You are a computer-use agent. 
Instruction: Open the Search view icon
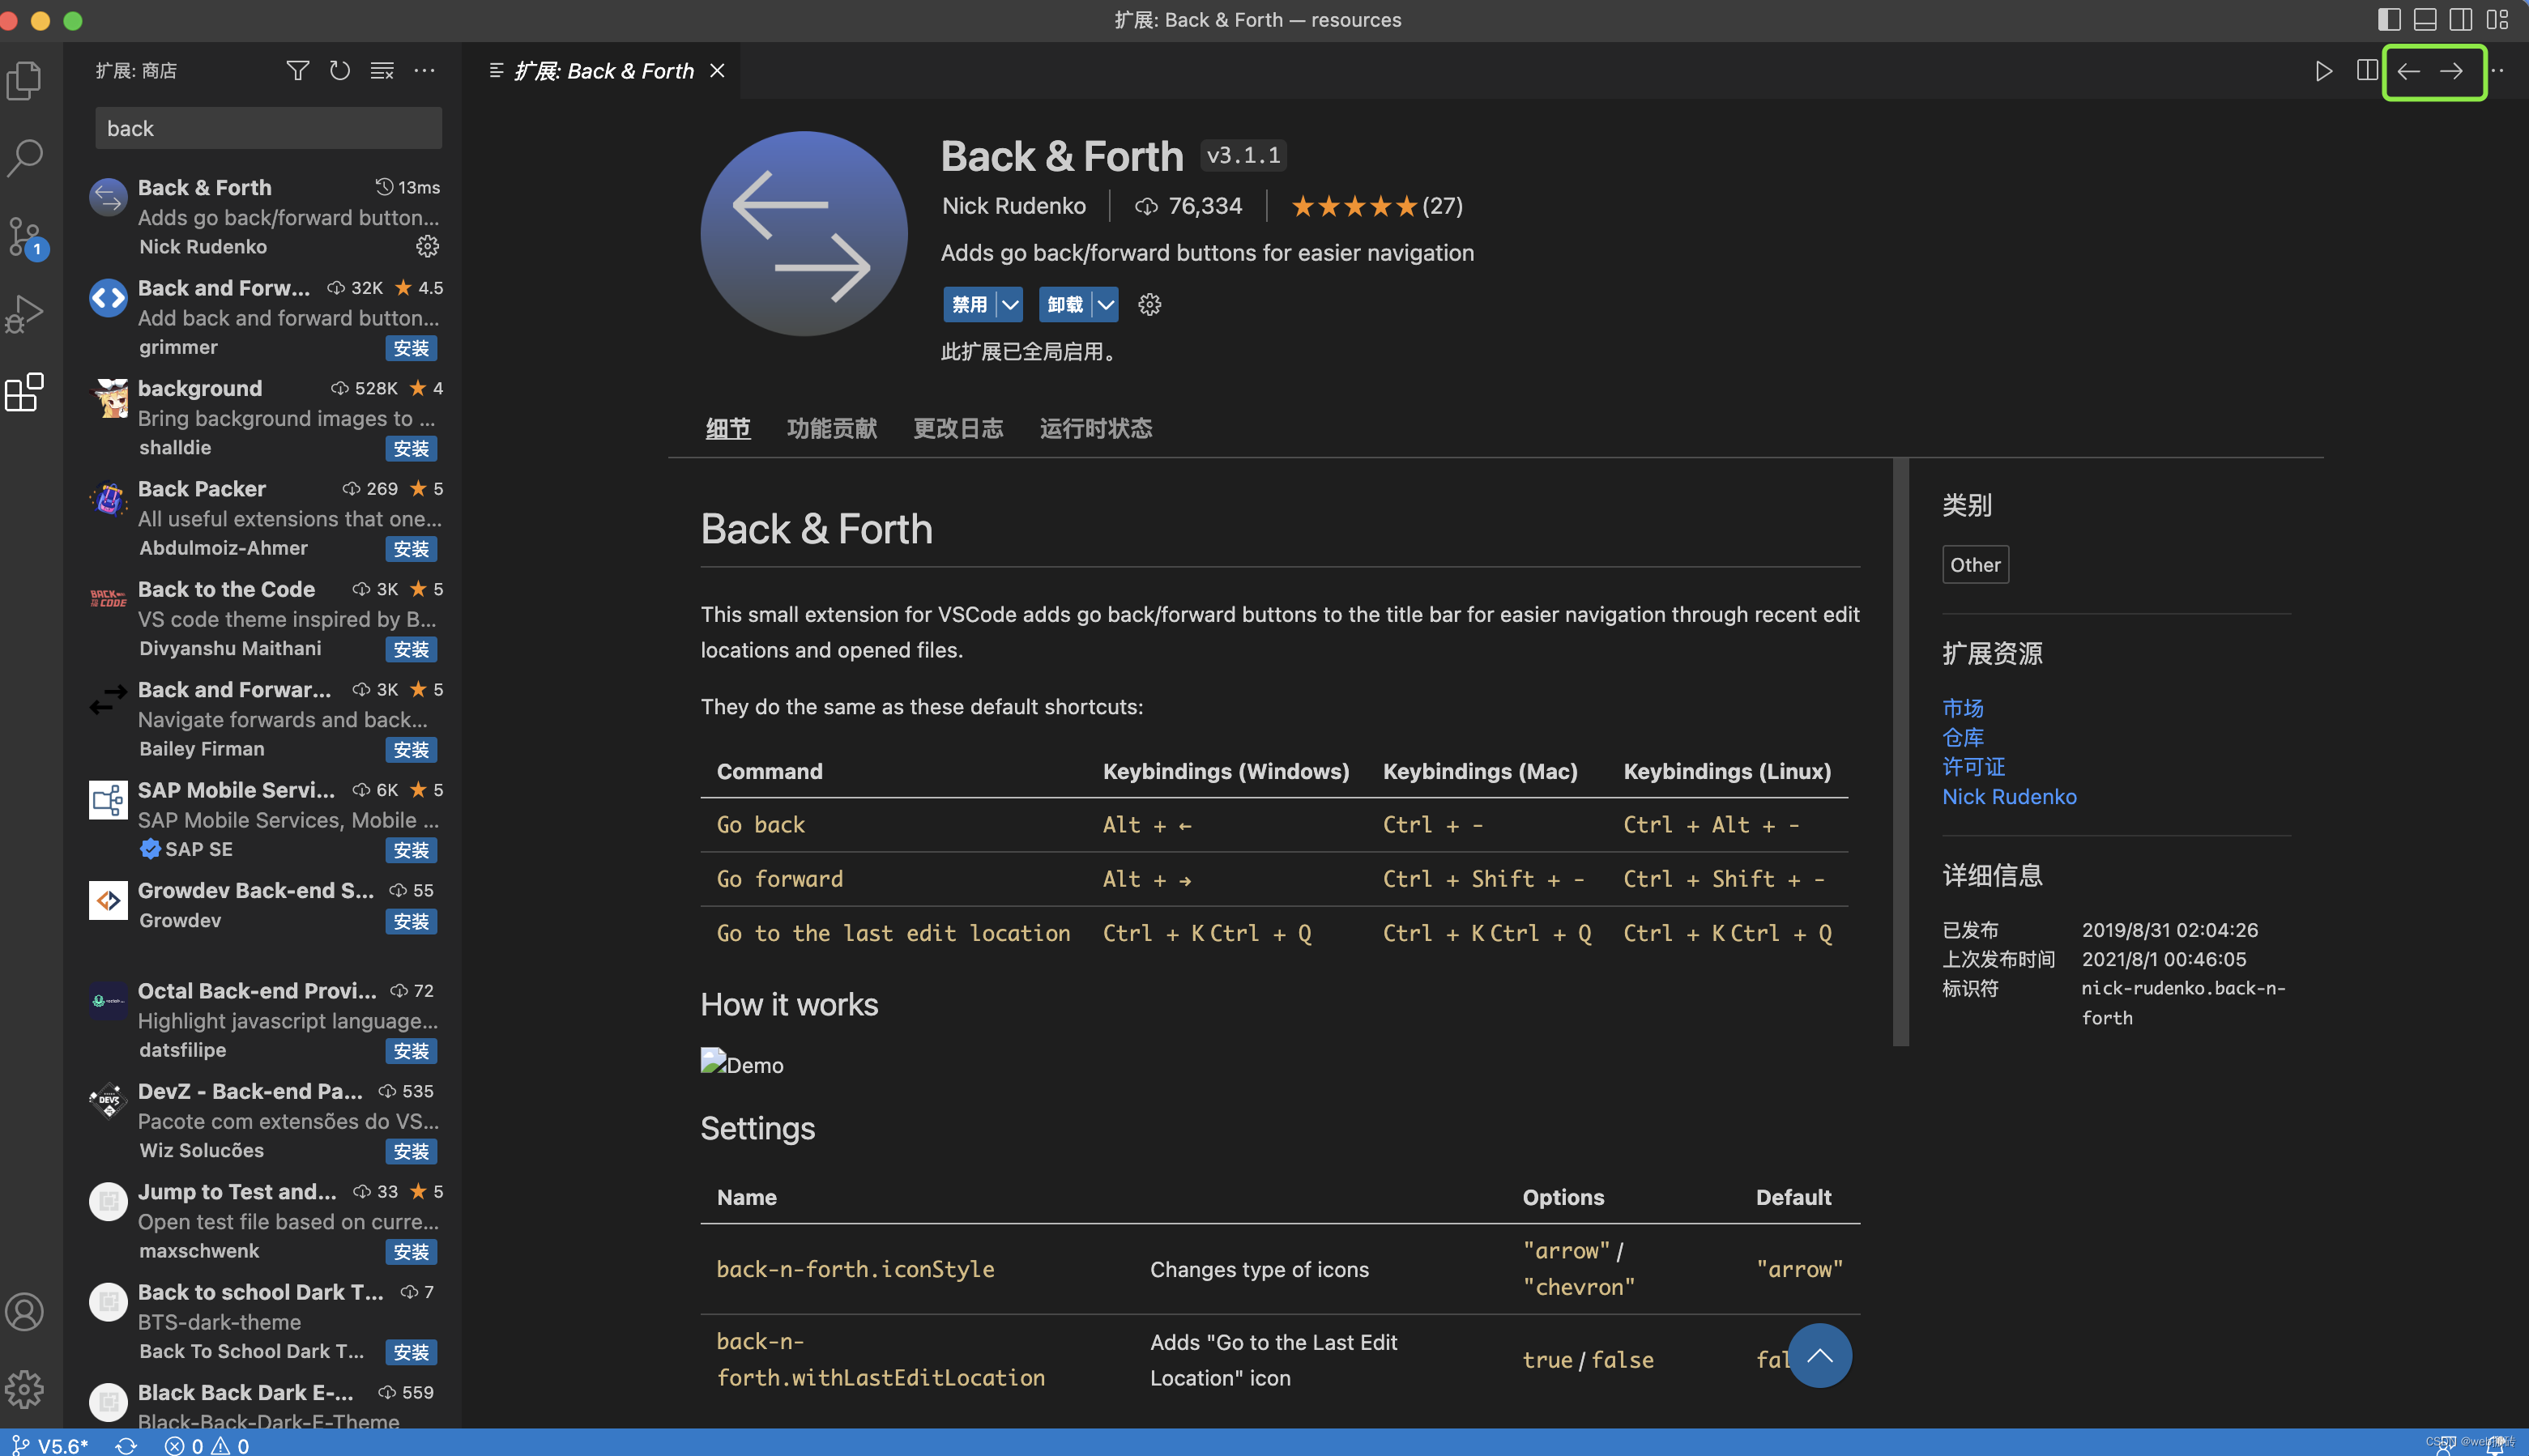[25, 158]
